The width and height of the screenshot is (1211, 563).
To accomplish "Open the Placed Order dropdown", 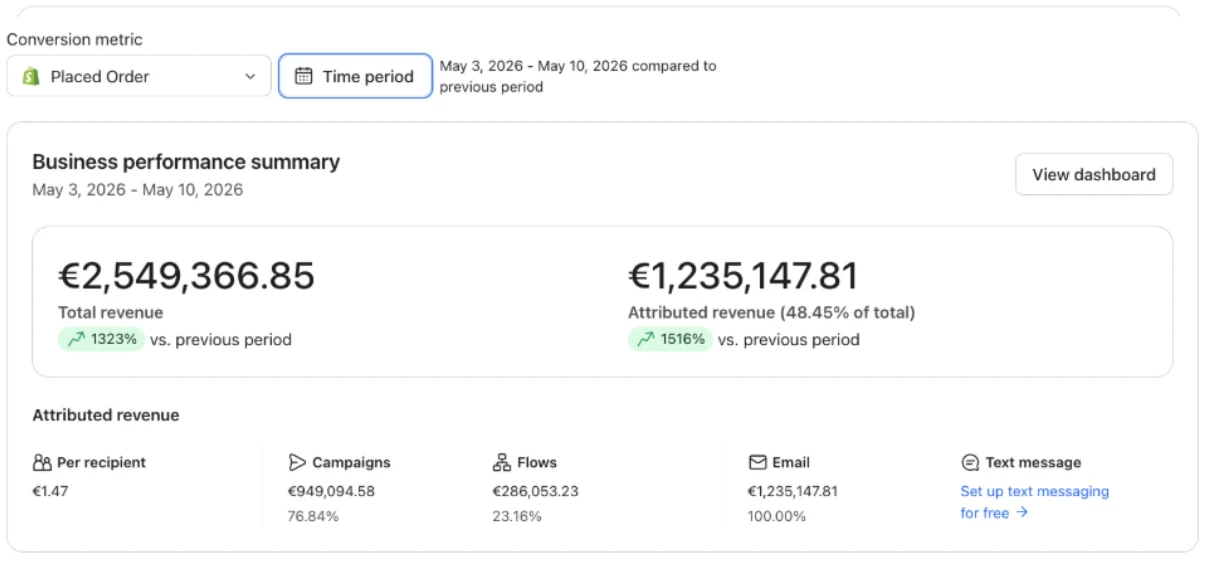I will point(139,76).
